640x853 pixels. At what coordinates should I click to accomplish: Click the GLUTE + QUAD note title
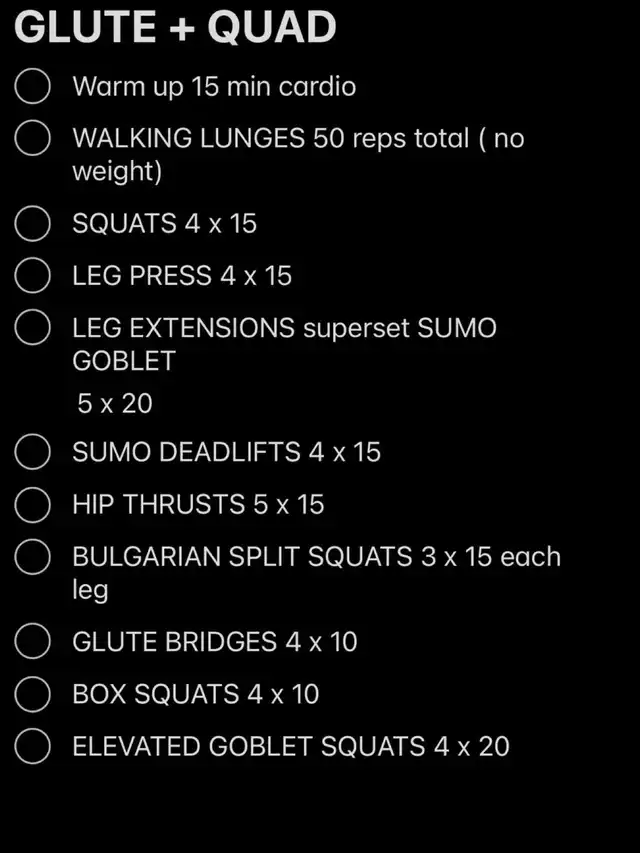[x=175, y=27]
